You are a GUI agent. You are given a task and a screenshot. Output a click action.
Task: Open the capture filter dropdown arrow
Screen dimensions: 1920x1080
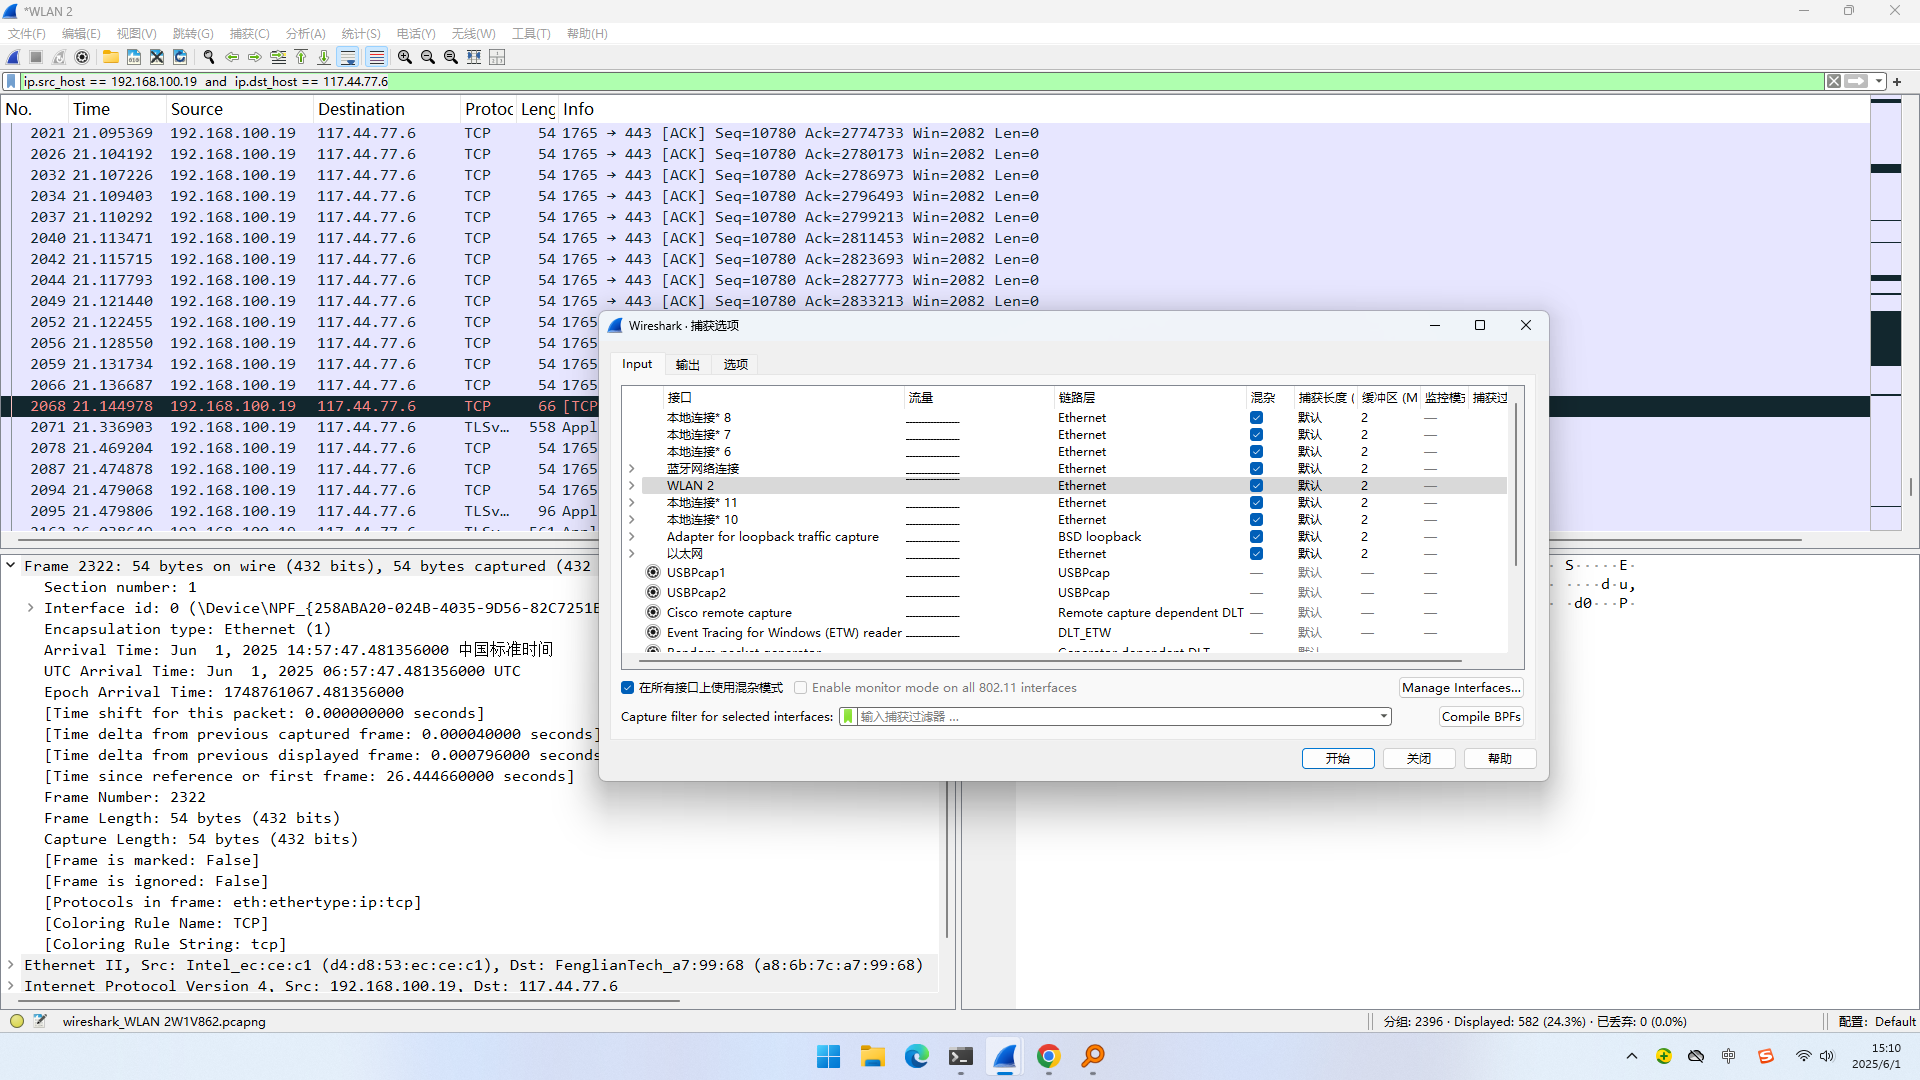click(1383, 717)
